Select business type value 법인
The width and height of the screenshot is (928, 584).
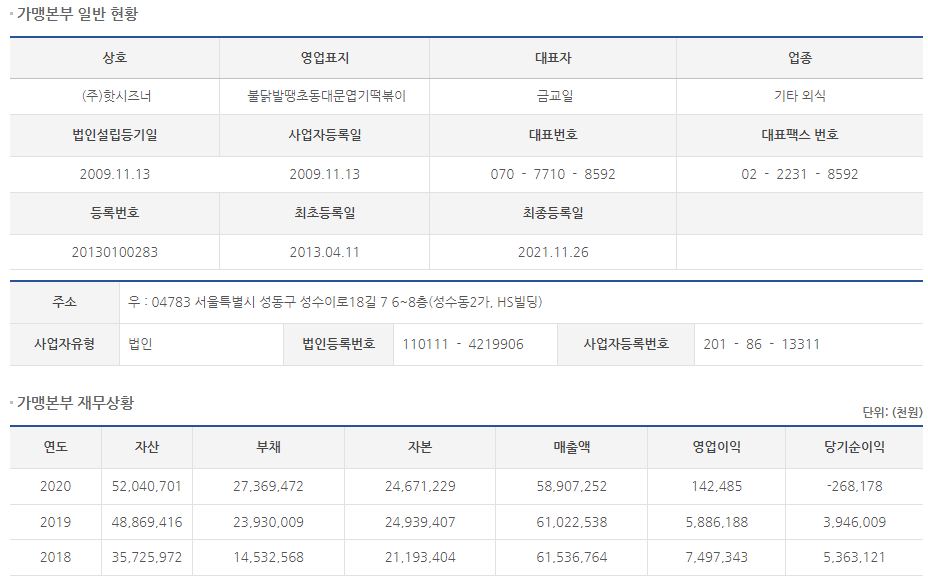[x=140, y=344]
